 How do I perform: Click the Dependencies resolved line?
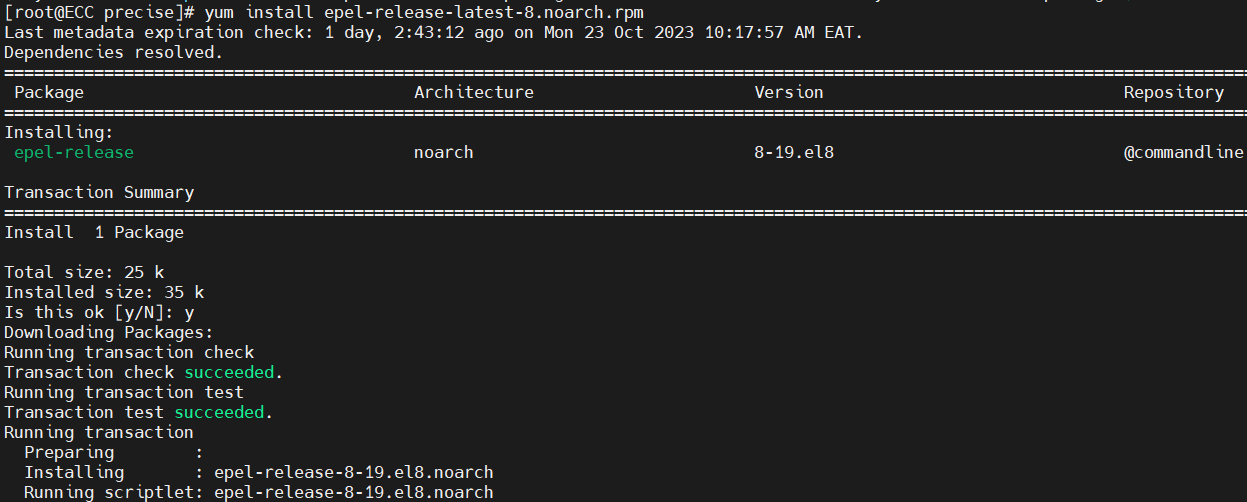[x=114, y=52]
